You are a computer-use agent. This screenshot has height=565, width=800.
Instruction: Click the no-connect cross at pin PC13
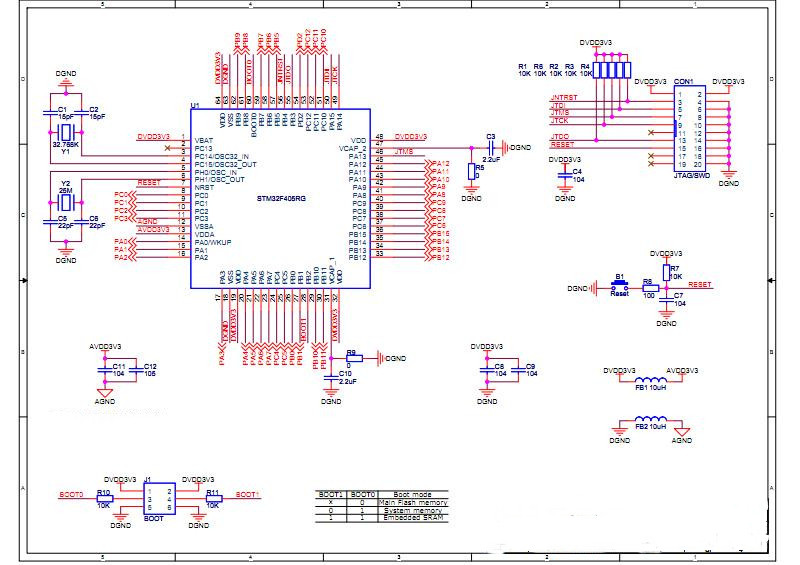(x=168, y=148)
